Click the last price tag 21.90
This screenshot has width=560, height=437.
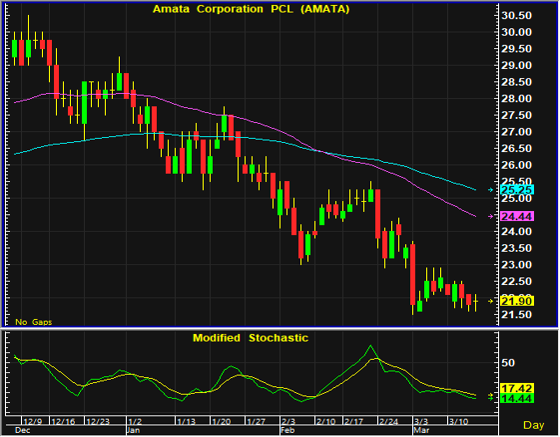[517, 301]
